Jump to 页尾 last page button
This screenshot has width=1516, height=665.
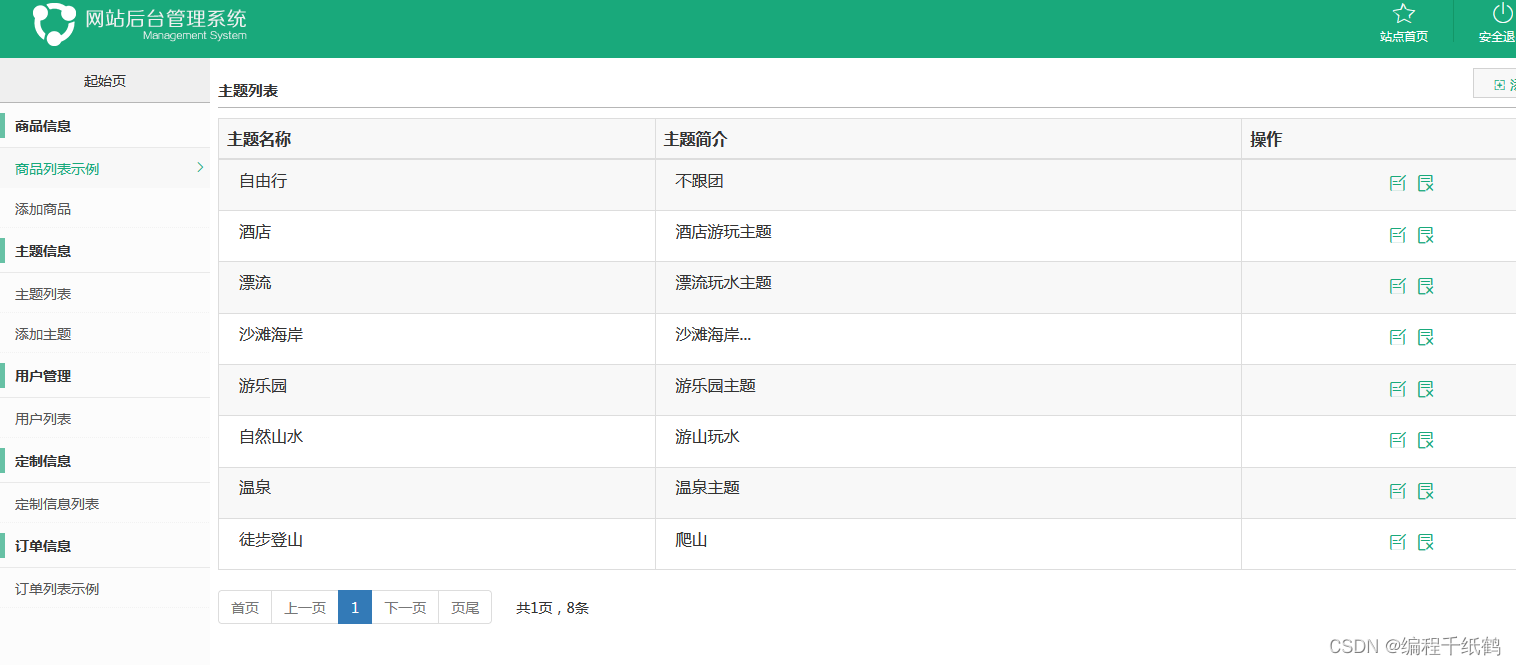coord(465,607)
